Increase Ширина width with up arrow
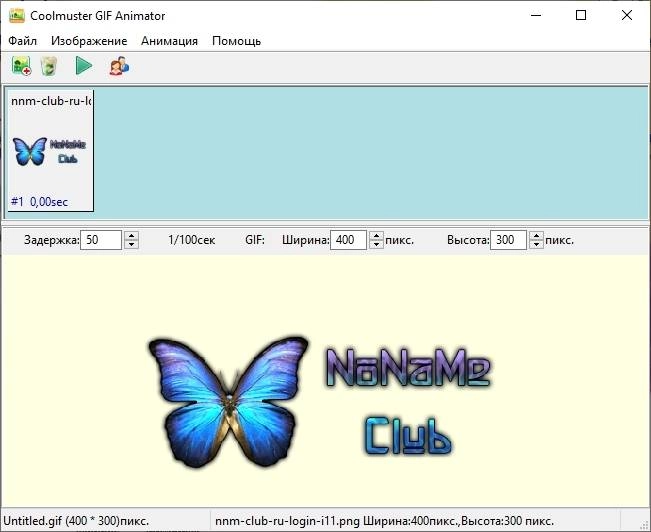Image resolution: width=651 pixels, height=532 pixels. [376, 235]
